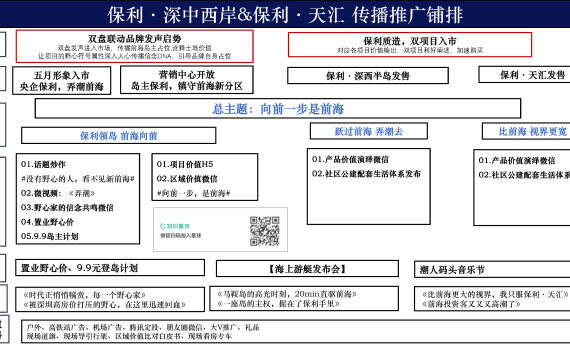The image size is (570, 360).
Task: Click the blue label 保利领岛 前海向前
Action: coord(119,136)
